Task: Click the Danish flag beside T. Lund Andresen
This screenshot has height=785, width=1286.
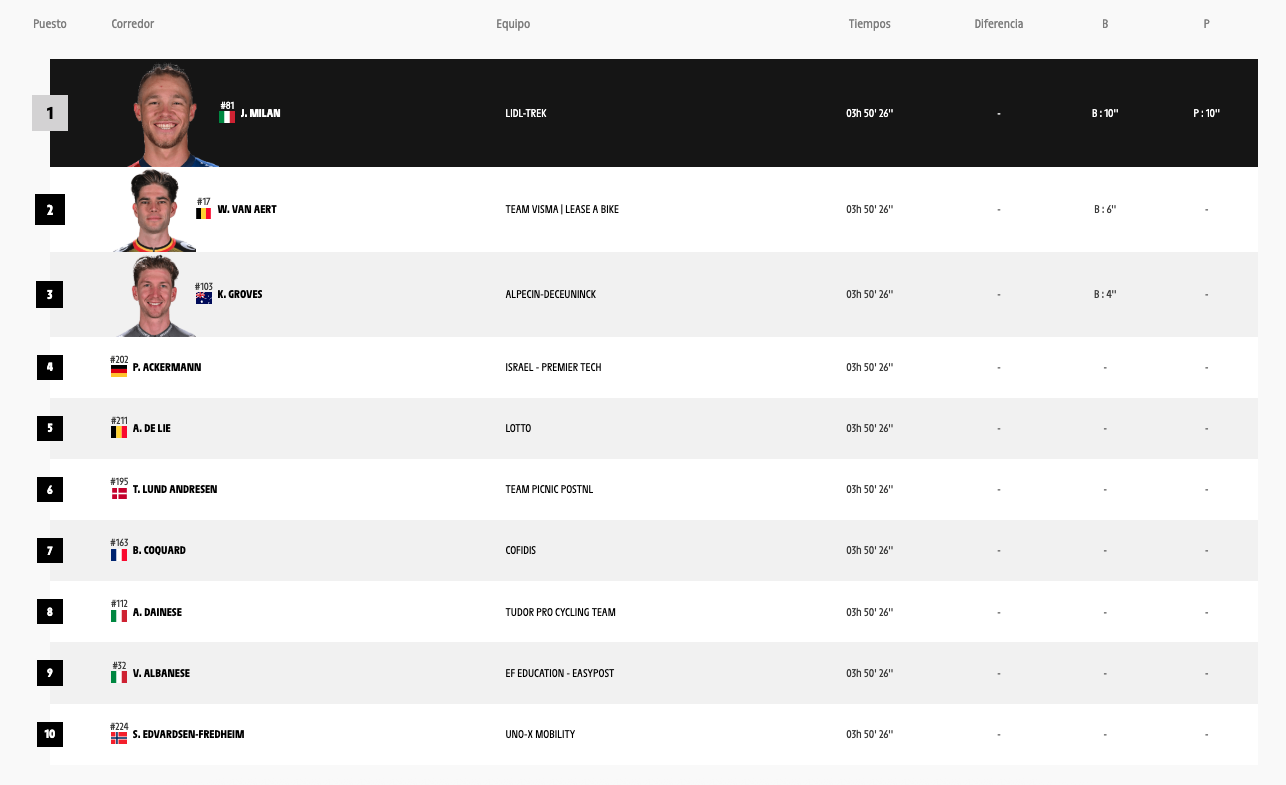Action: [x=119, y=493]
